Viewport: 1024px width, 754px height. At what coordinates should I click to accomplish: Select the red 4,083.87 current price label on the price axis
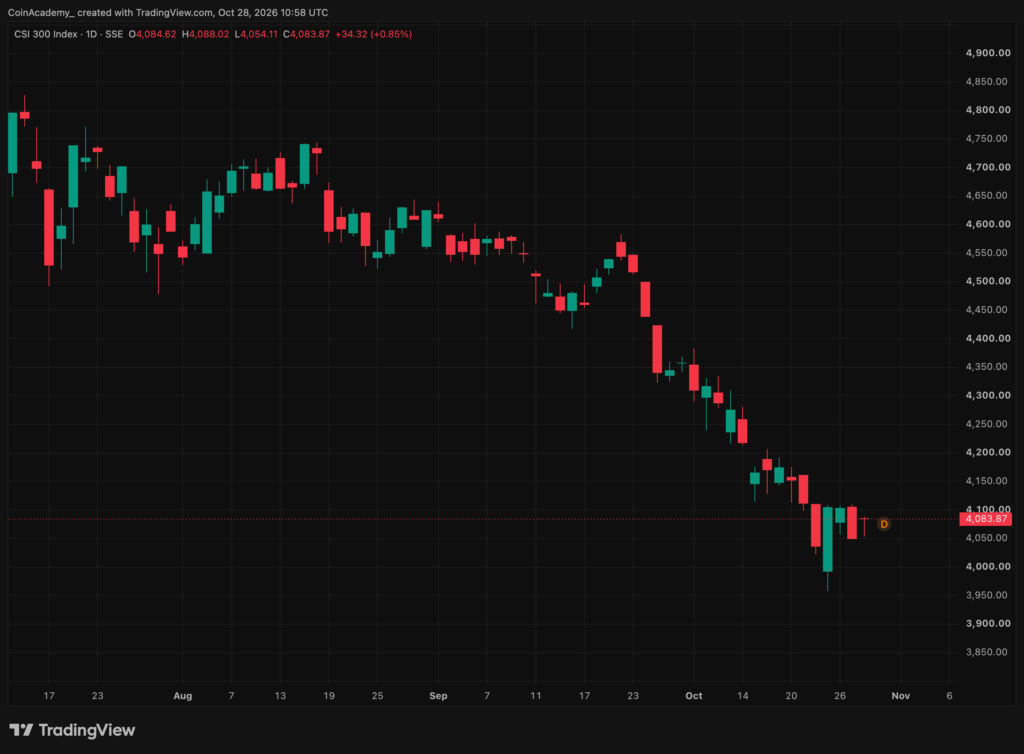(985, 519)
